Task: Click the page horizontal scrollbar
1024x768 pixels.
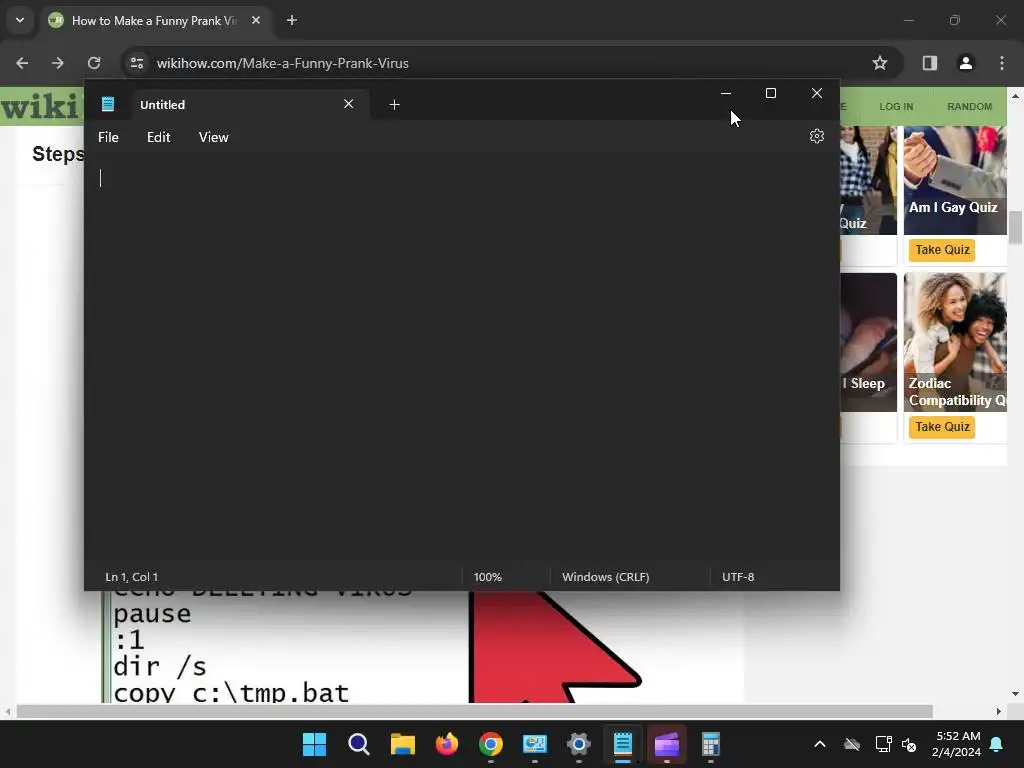Action: coord(474,711)
